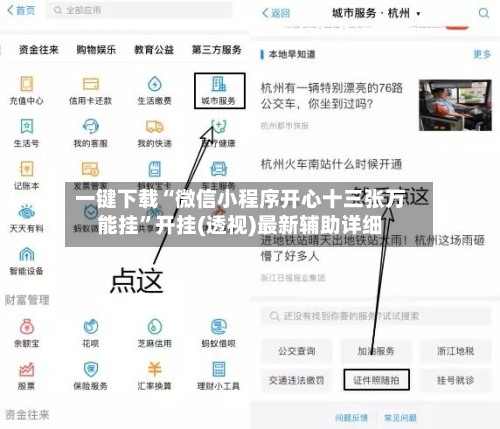The width and height of the screenshot is (500, 429).
Task: Focus the 还没有找到你要的服务 search box
Action: tap(376, 316)
